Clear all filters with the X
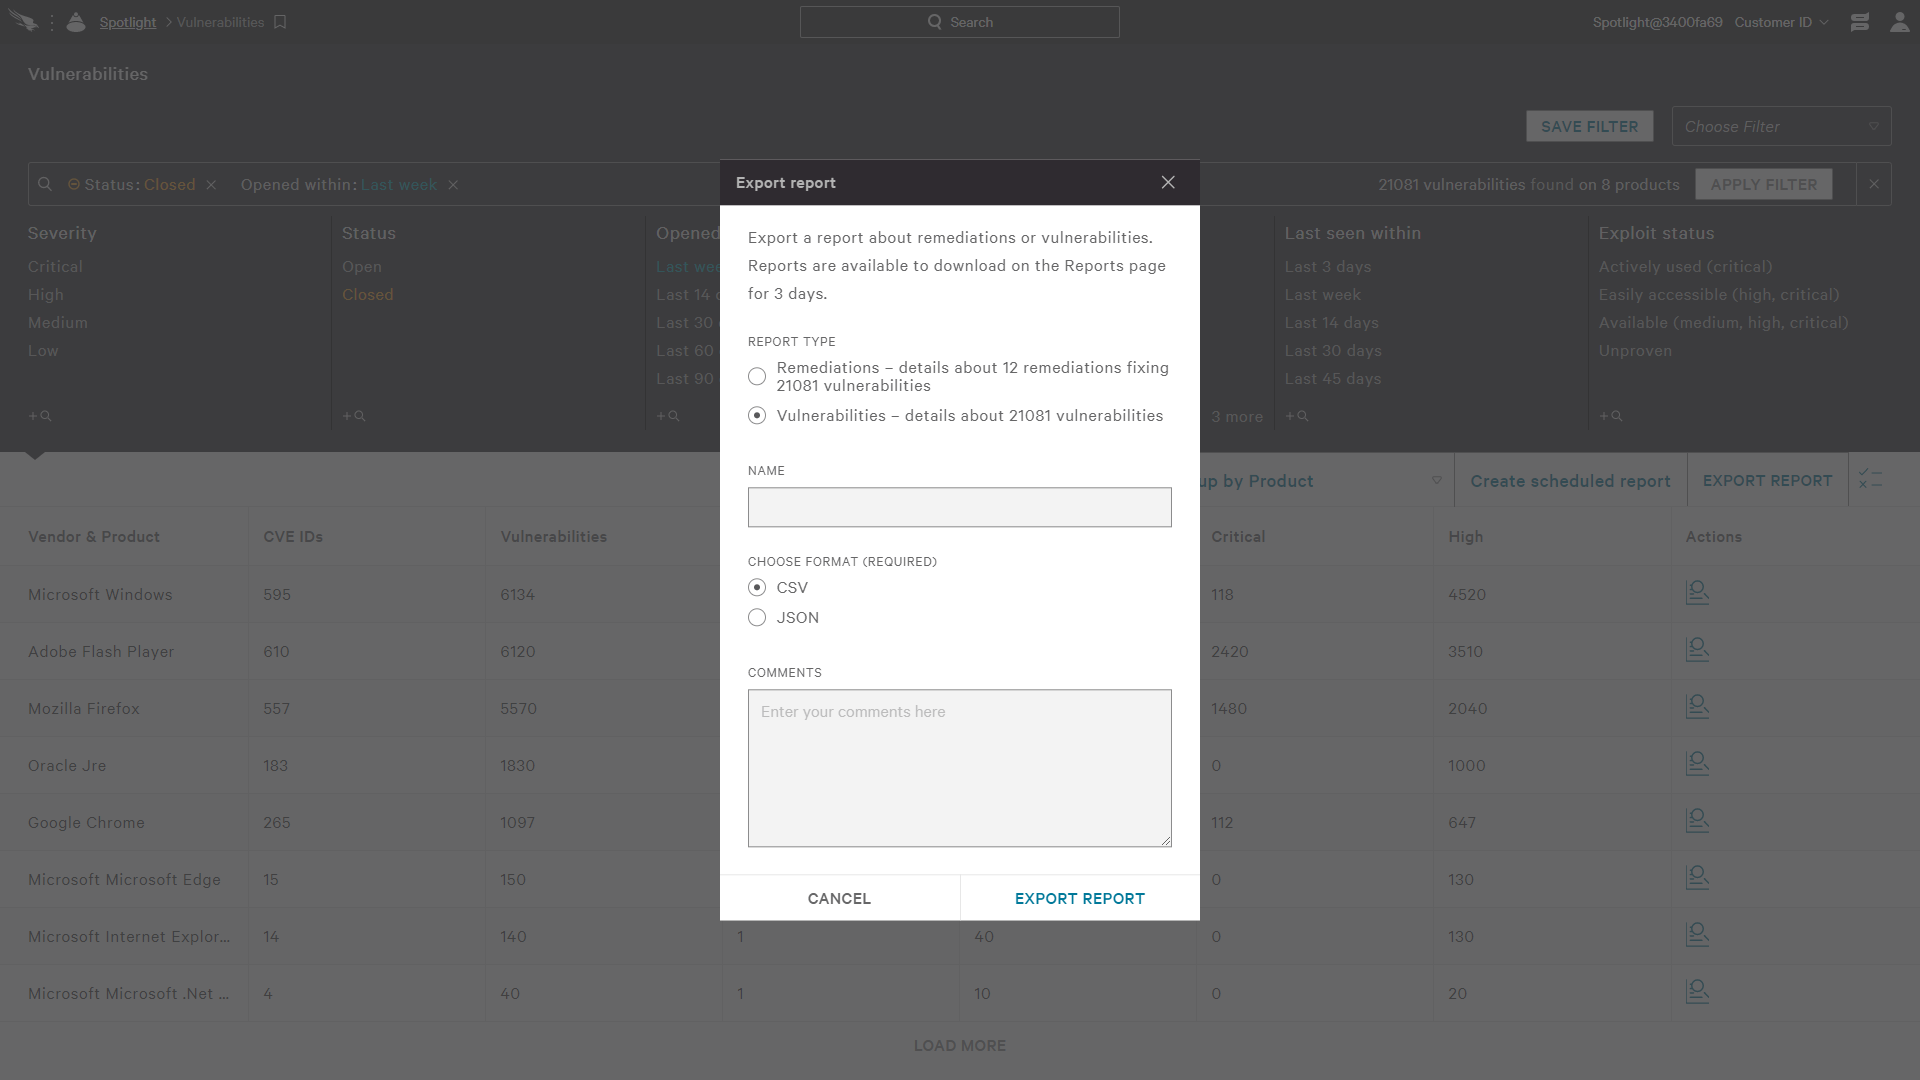Image resolution: width=1920 pixels, height=1080 pixels. [x=1874, y=184]
